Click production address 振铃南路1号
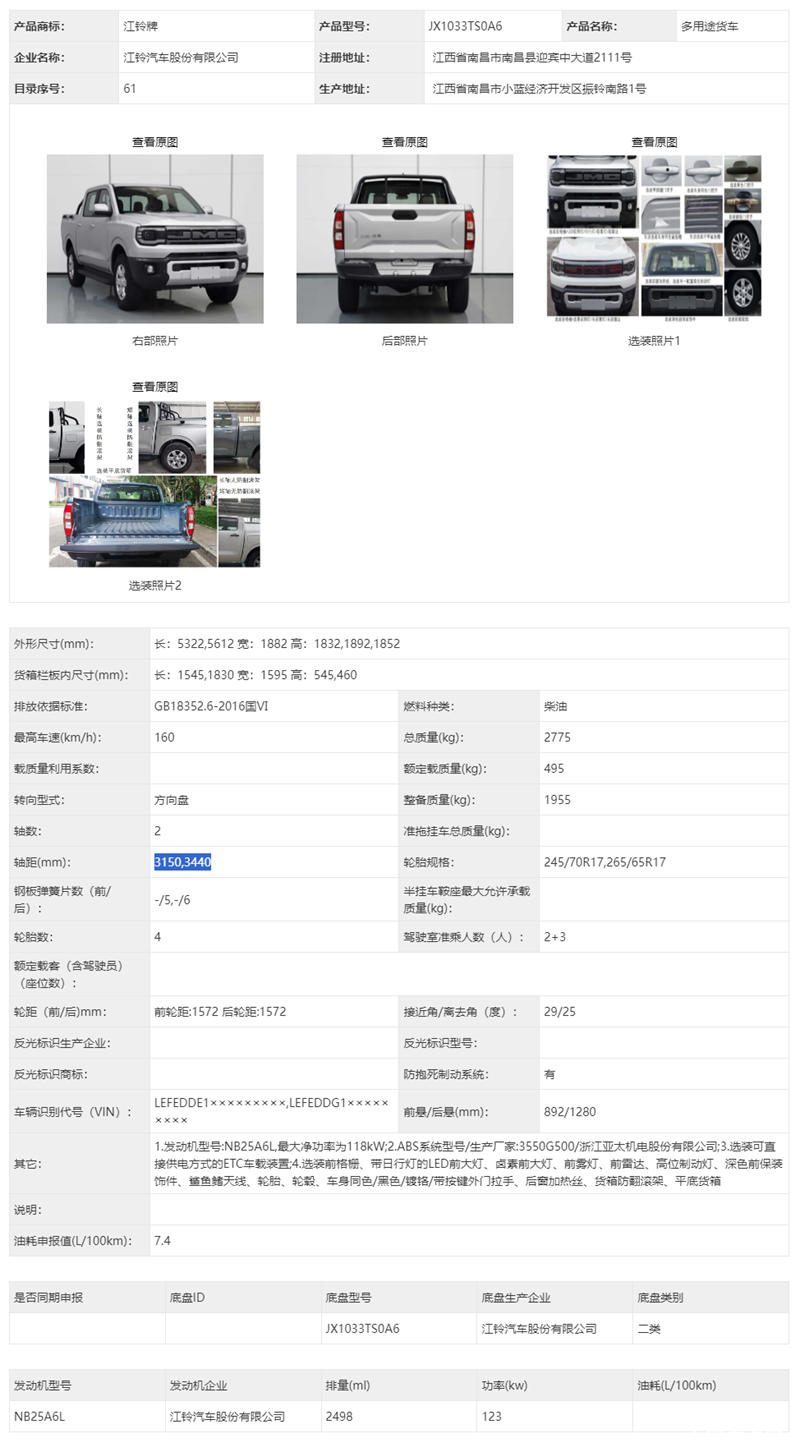Screen dimensions: 800x1452 [609, 89]
